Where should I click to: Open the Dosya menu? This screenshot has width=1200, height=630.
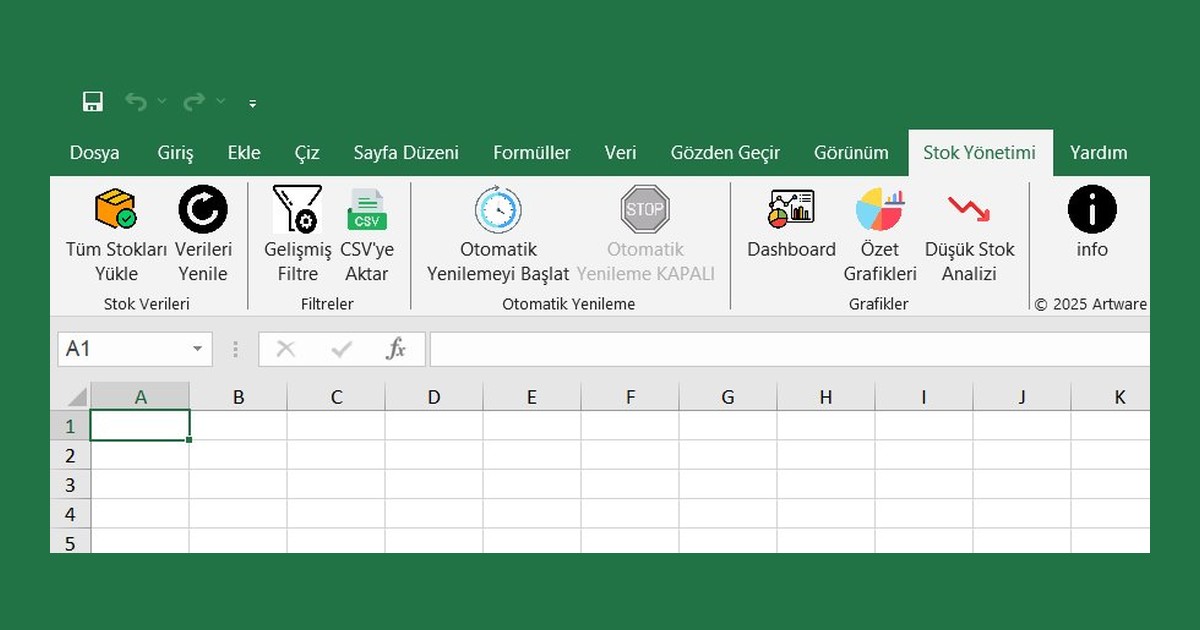pyautogui.click(x=93, y=152)
